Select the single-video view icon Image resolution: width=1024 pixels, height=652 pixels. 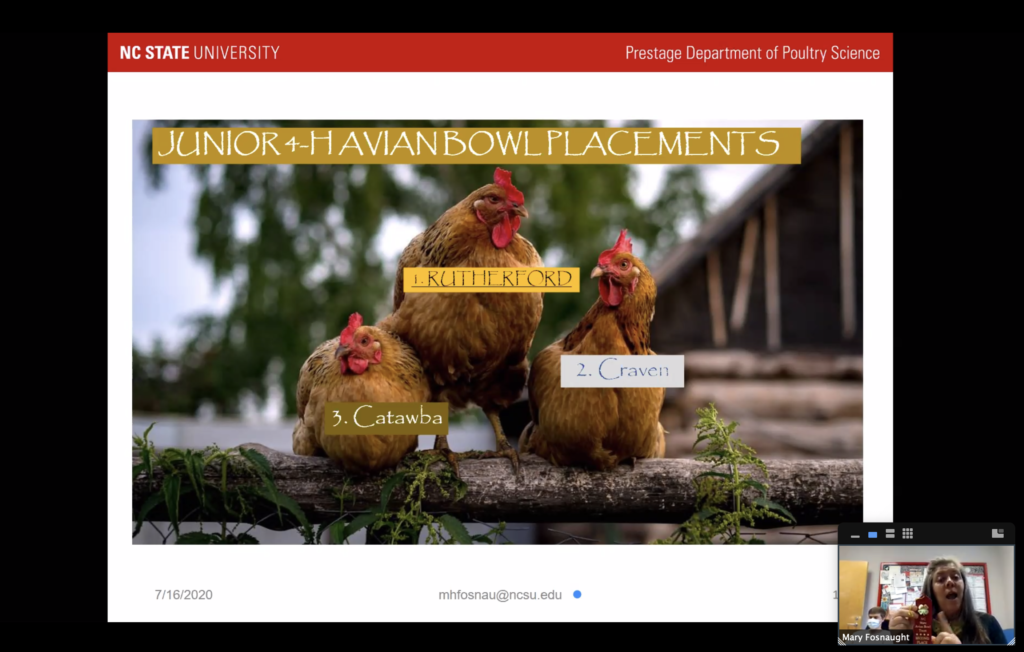point(872,534)
